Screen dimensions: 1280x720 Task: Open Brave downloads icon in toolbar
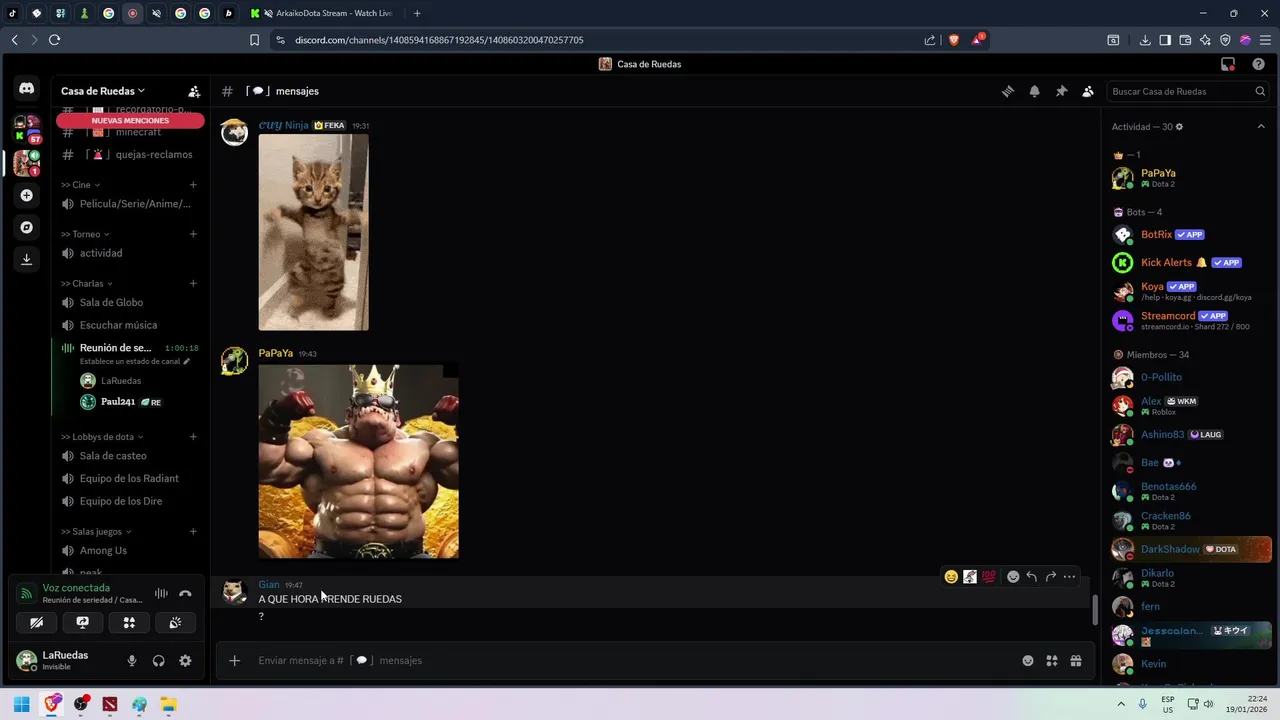coord(1145,40)
